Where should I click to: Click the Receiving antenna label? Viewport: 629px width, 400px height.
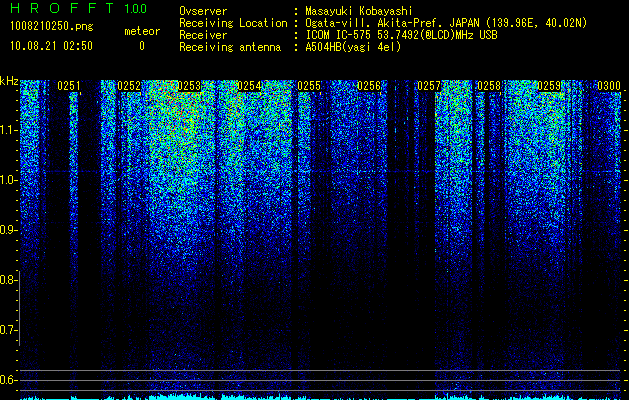pos(230,47)
